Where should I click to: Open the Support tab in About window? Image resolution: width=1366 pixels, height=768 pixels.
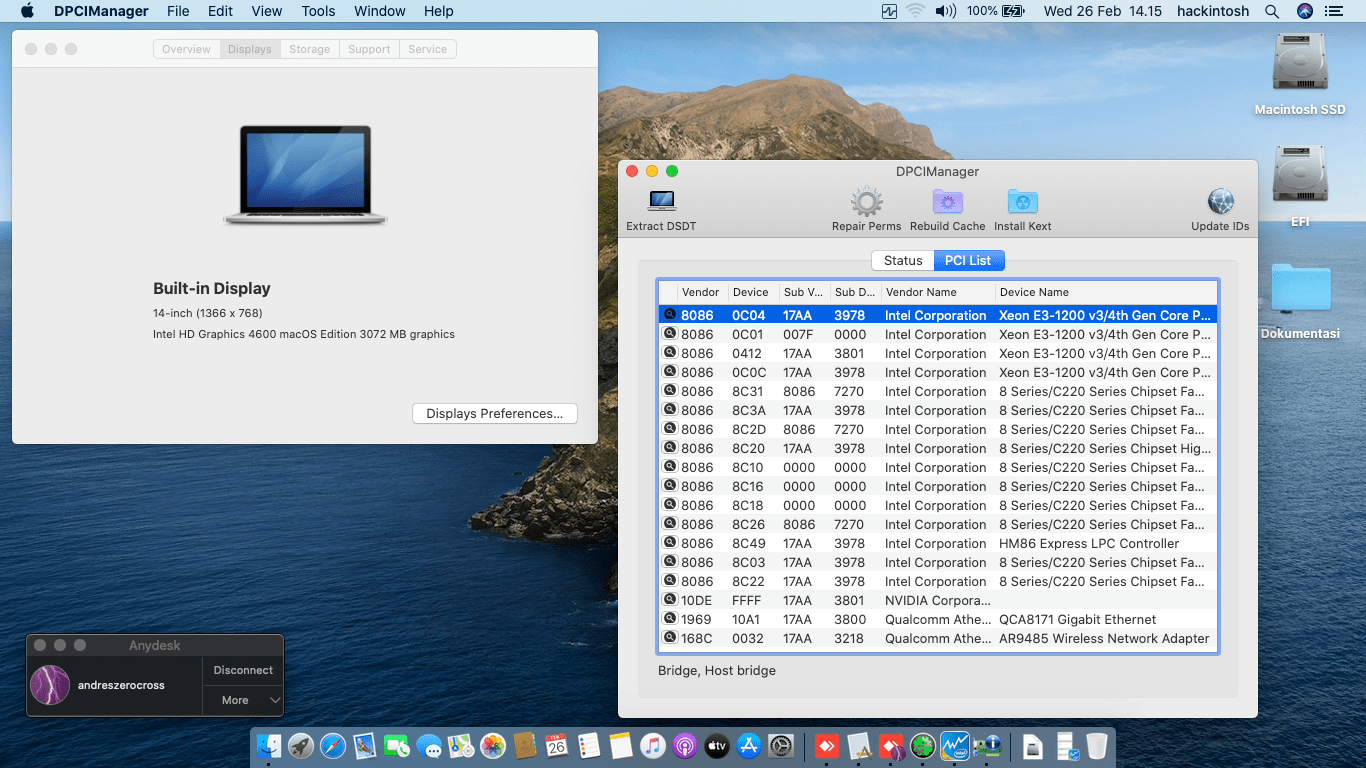(369, 49)
